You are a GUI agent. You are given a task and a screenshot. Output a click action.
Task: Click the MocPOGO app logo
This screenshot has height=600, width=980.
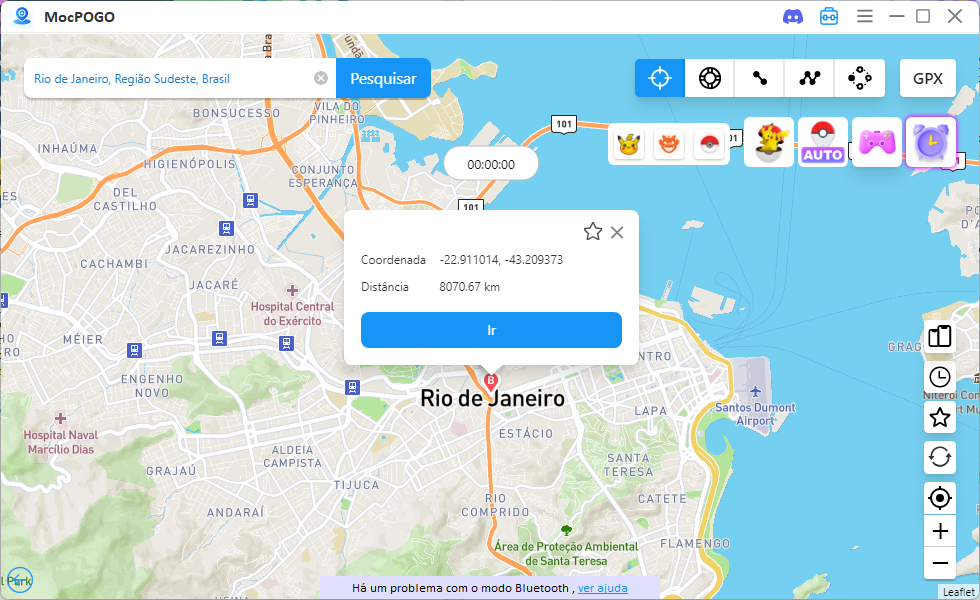(22, 16)
